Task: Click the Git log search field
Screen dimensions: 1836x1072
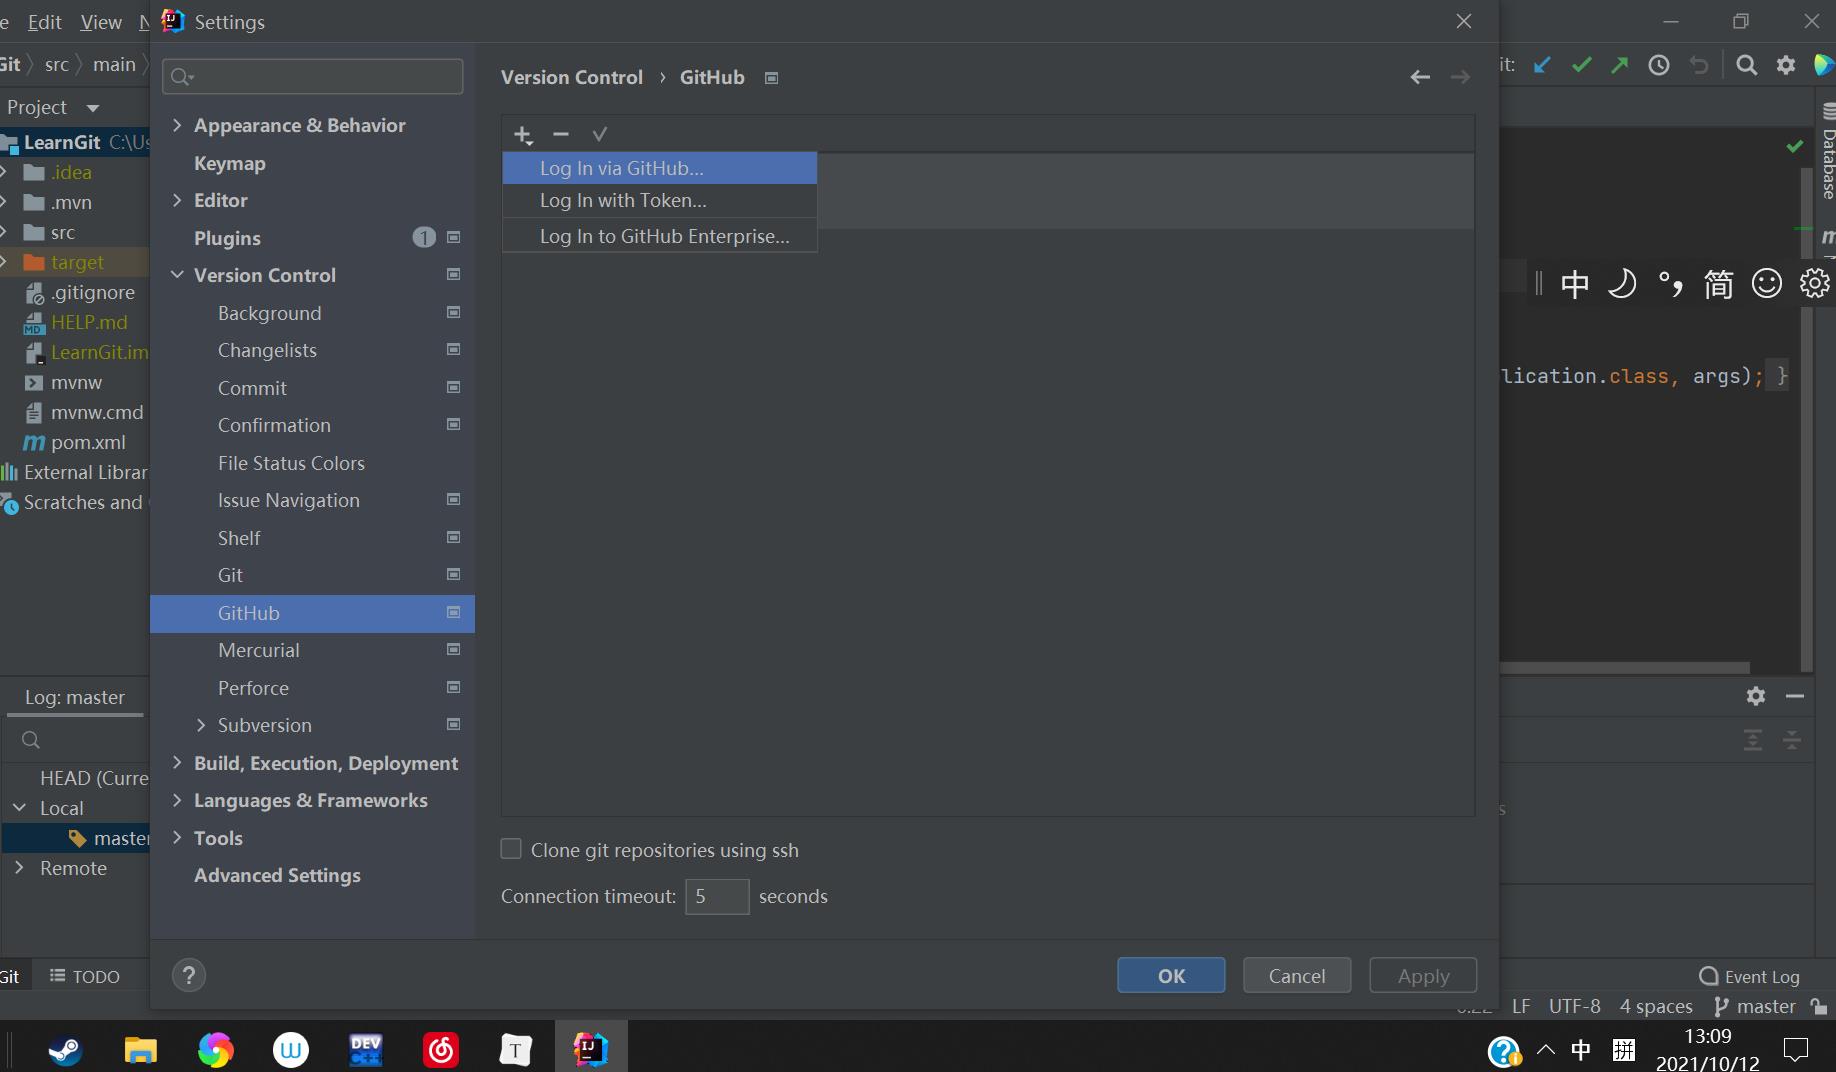Action: point(77,740)
